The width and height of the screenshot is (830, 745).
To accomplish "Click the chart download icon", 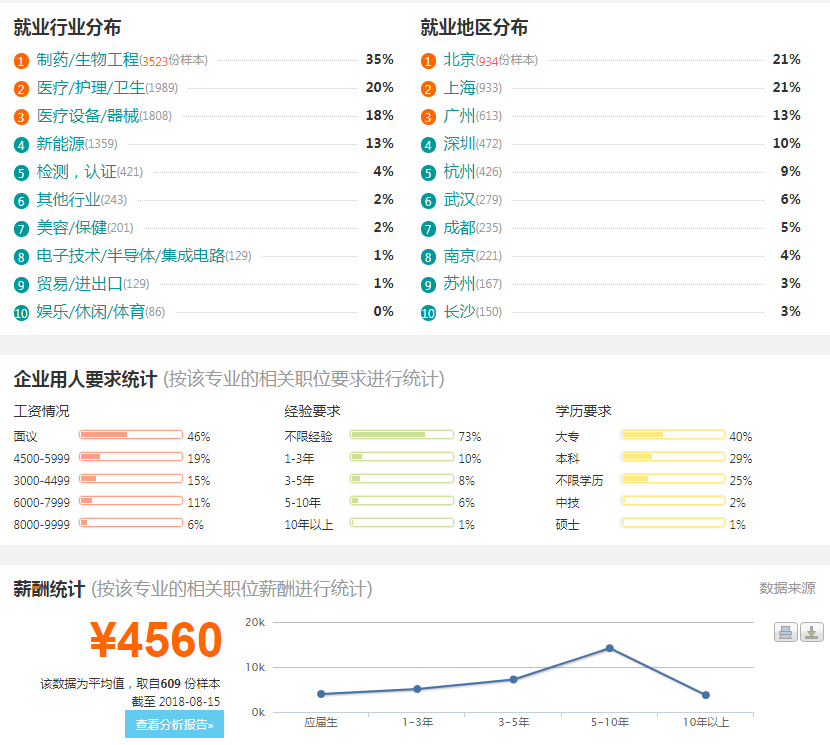I will pyautogui.click(x=812, y=632).
